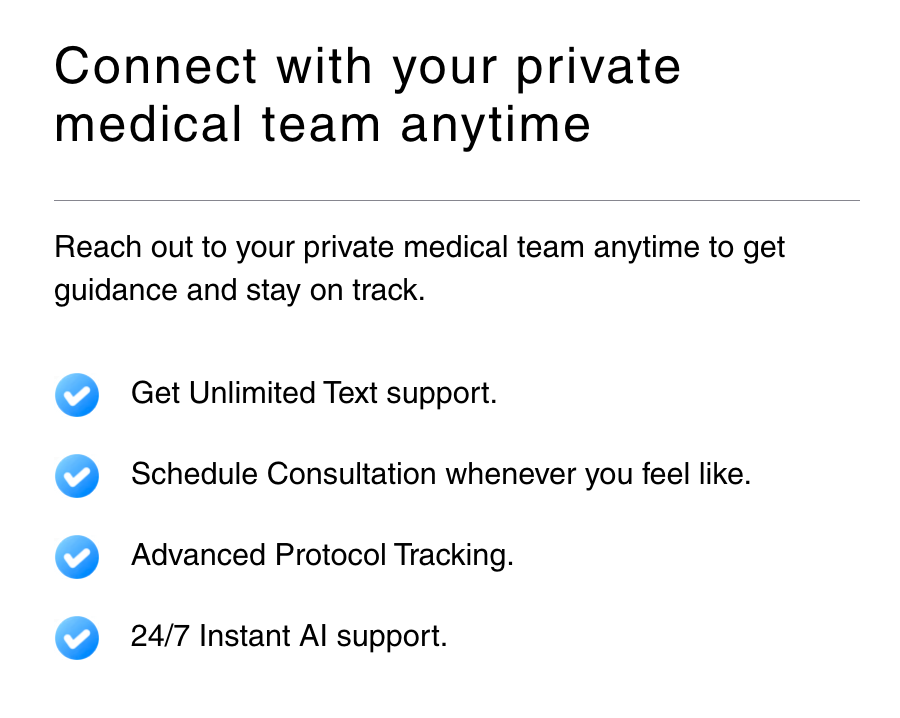Click the horizontal divider line under the heading
Image resolution: width=900 pixels, height=718 pixels.
457,200
